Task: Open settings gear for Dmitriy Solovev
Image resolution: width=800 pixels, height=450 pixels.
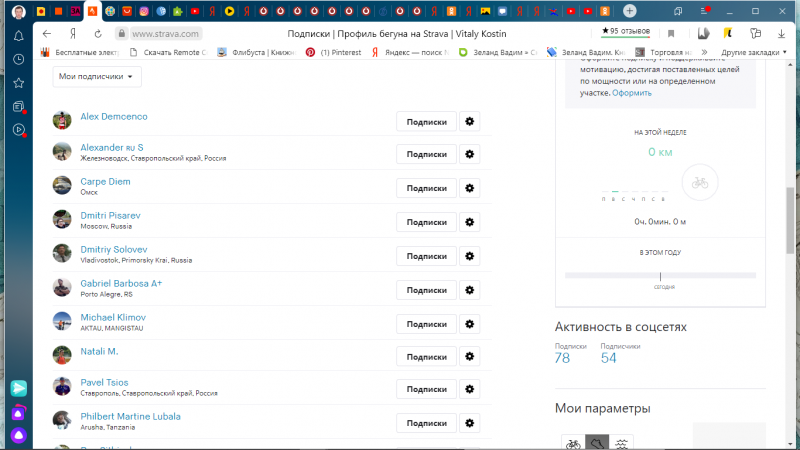Action: tap(469, 256)
